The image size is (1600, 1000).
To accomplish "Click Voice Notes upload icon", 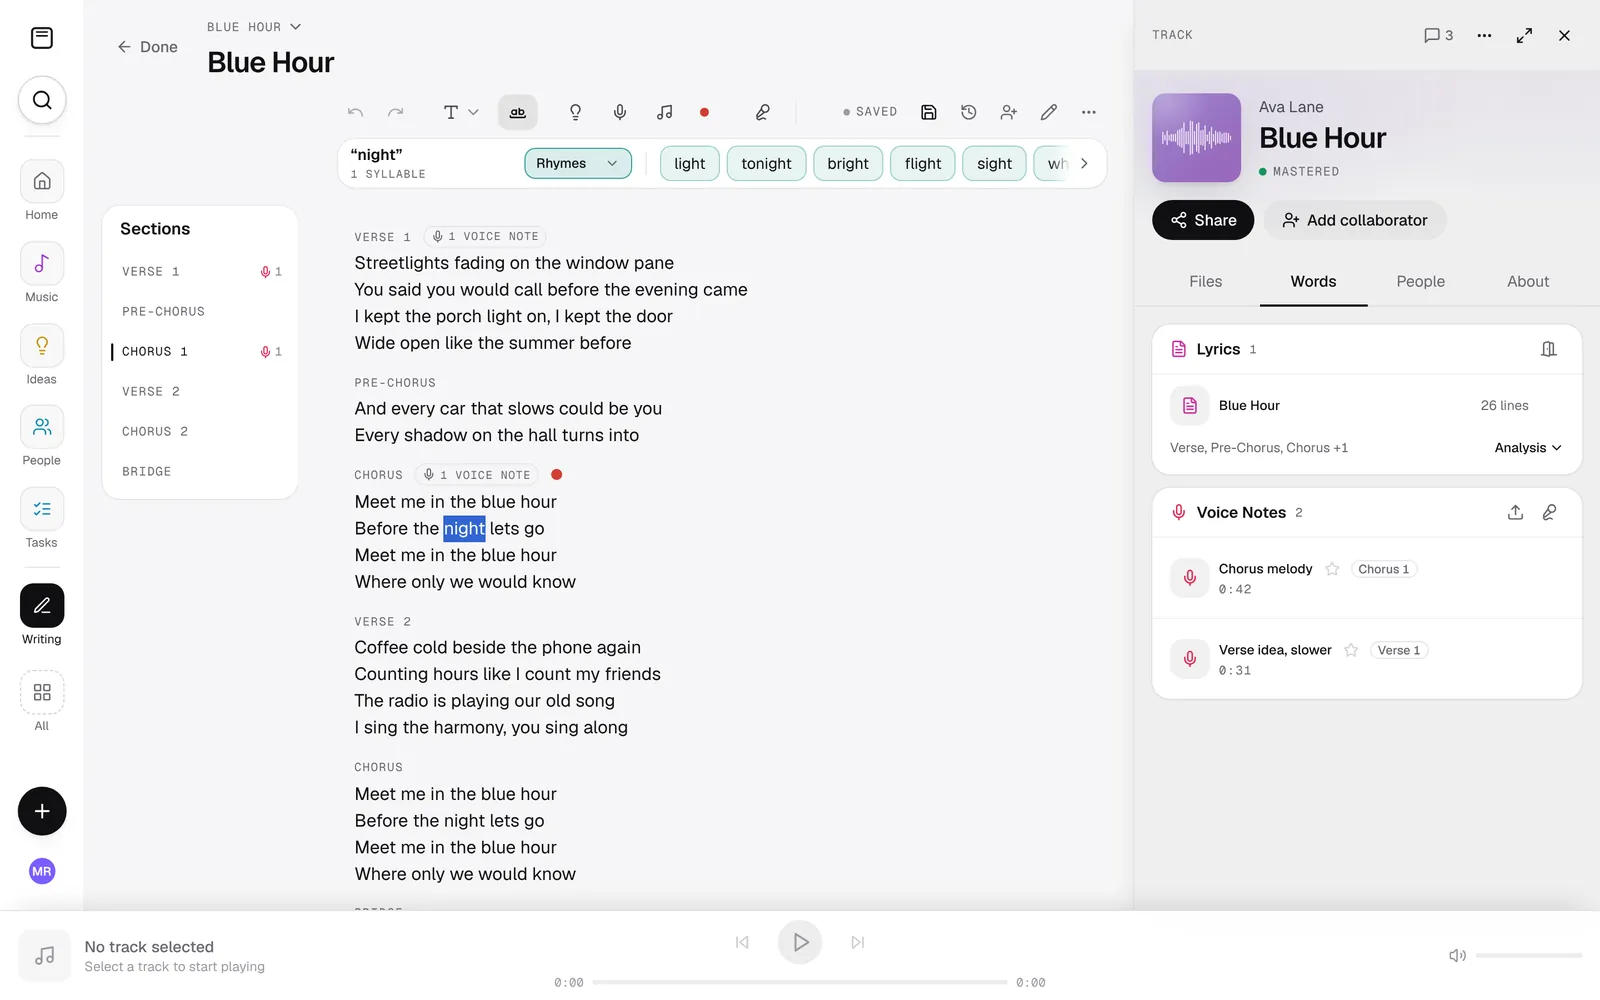I will pos(1516,512).
